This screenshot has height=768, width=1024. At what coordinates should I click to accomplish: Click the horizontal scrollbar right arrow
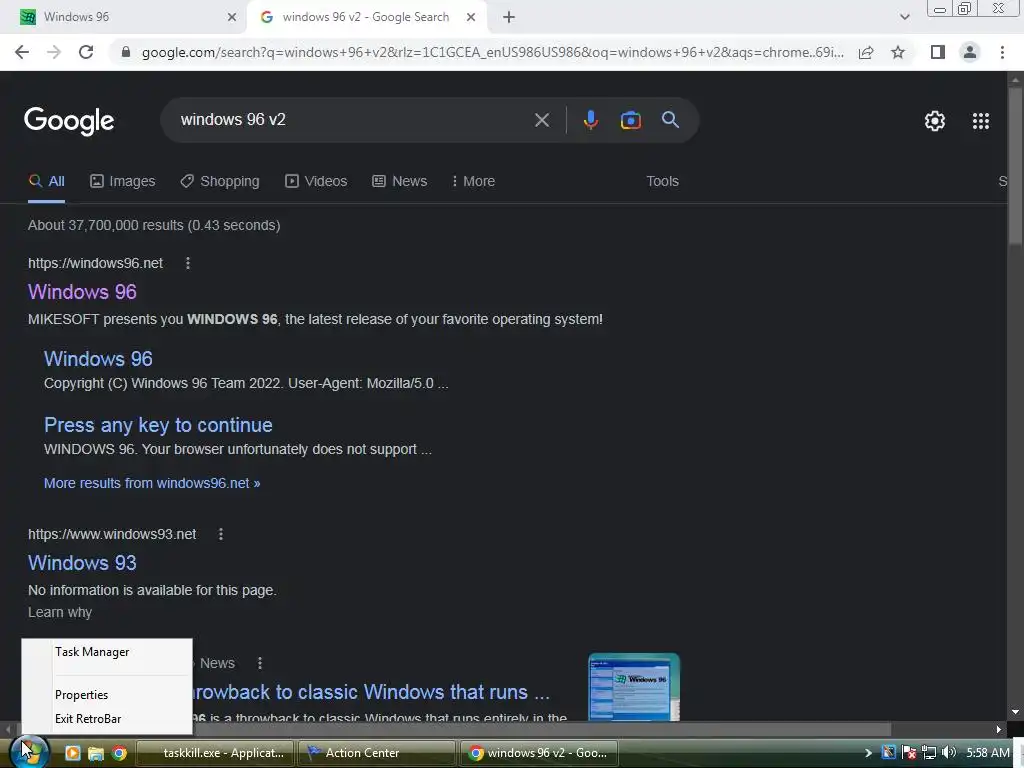point(999,729)
